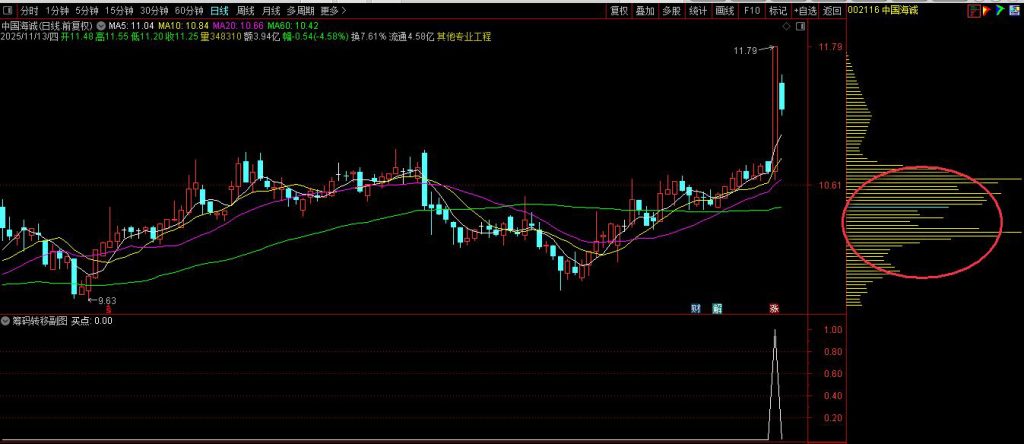The height and width of the screenshot is (444, 1024).
Task: Toggle the right panel icon near price axis
Action: (x=800, y=26)
